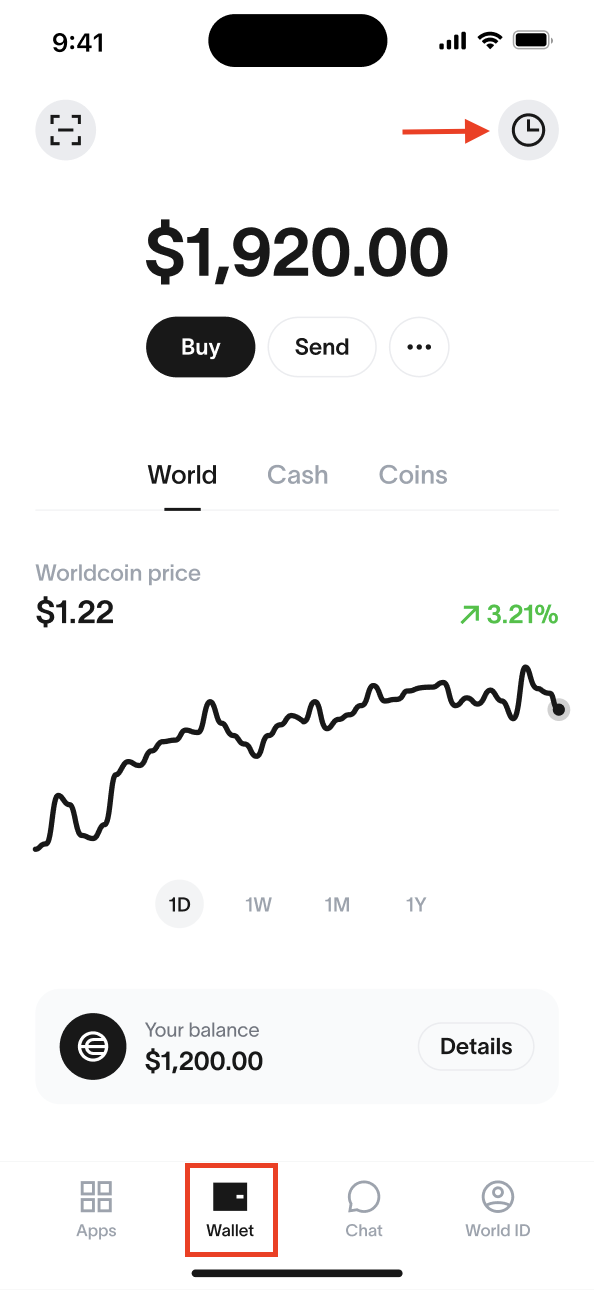Select the World tab
Screen dimensions: 594x1290
pos(182,475)
